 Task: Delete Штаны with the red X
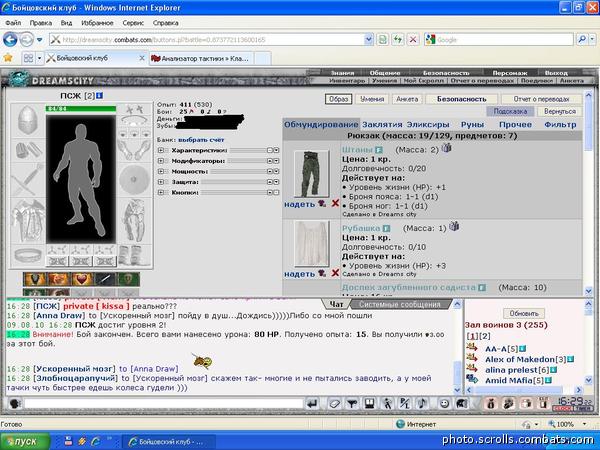click(x=335, y=203)
